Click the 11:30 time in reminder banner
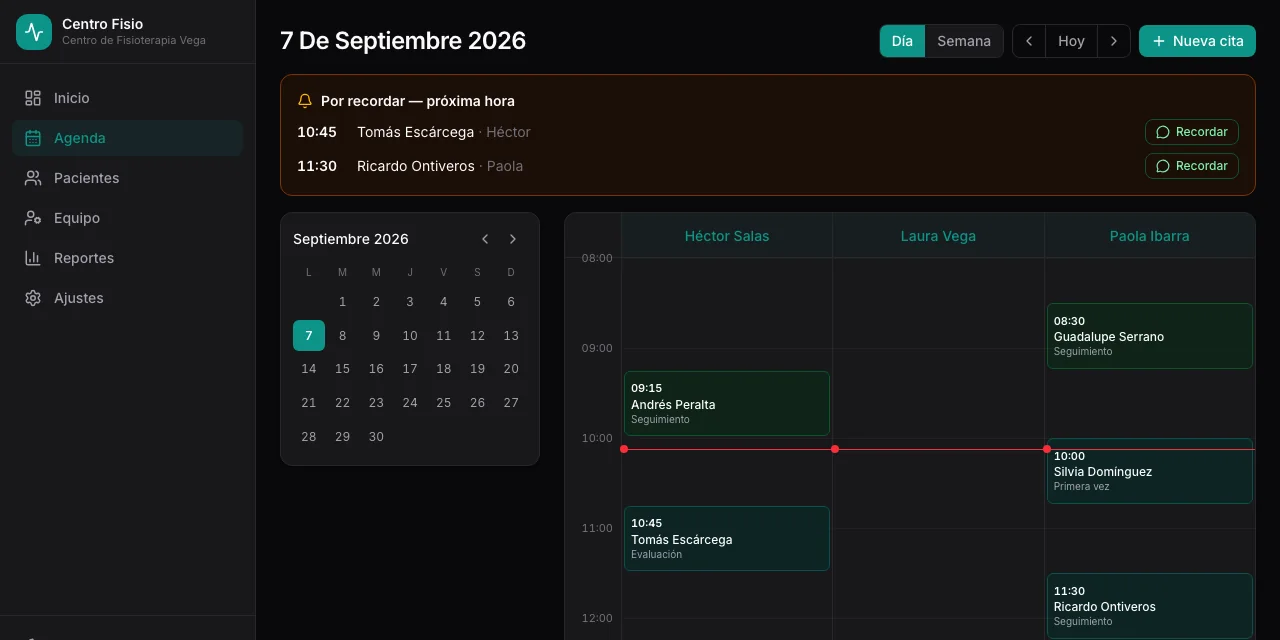 [x=317, y=166]
